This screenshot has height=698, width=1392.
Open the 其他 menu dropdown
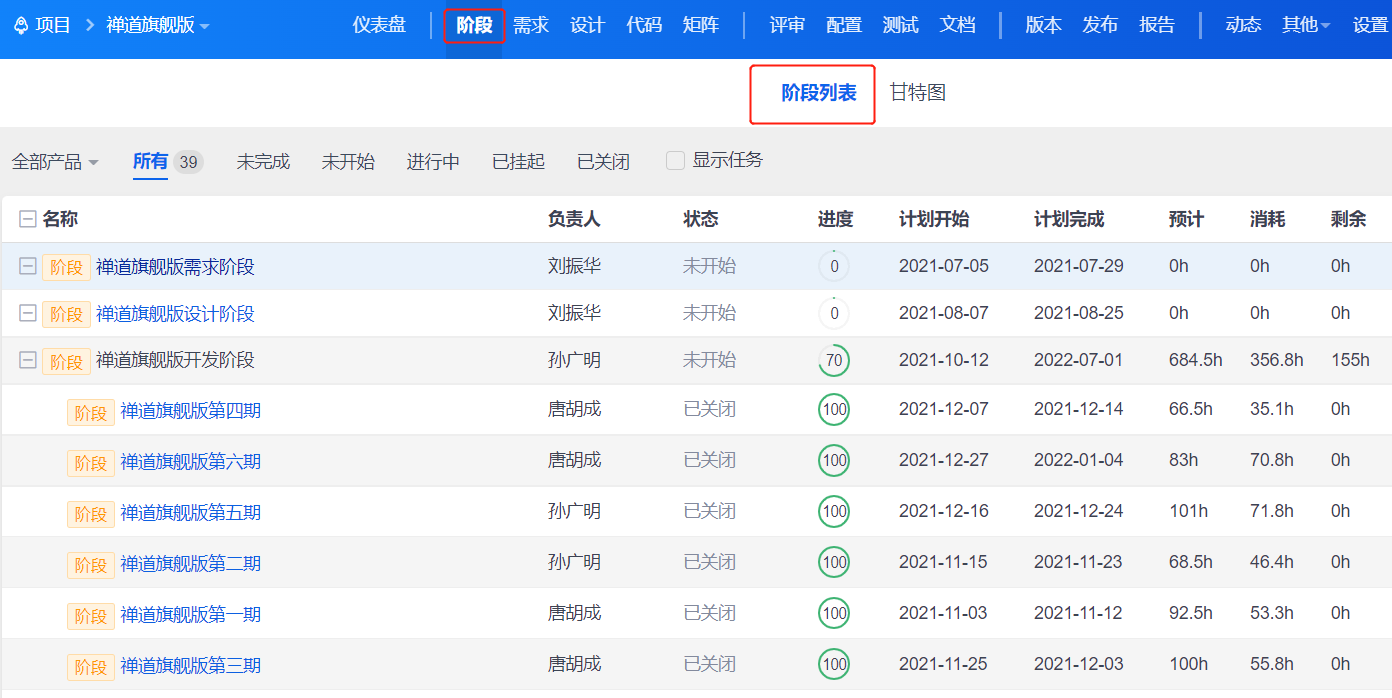(1305, 26)
